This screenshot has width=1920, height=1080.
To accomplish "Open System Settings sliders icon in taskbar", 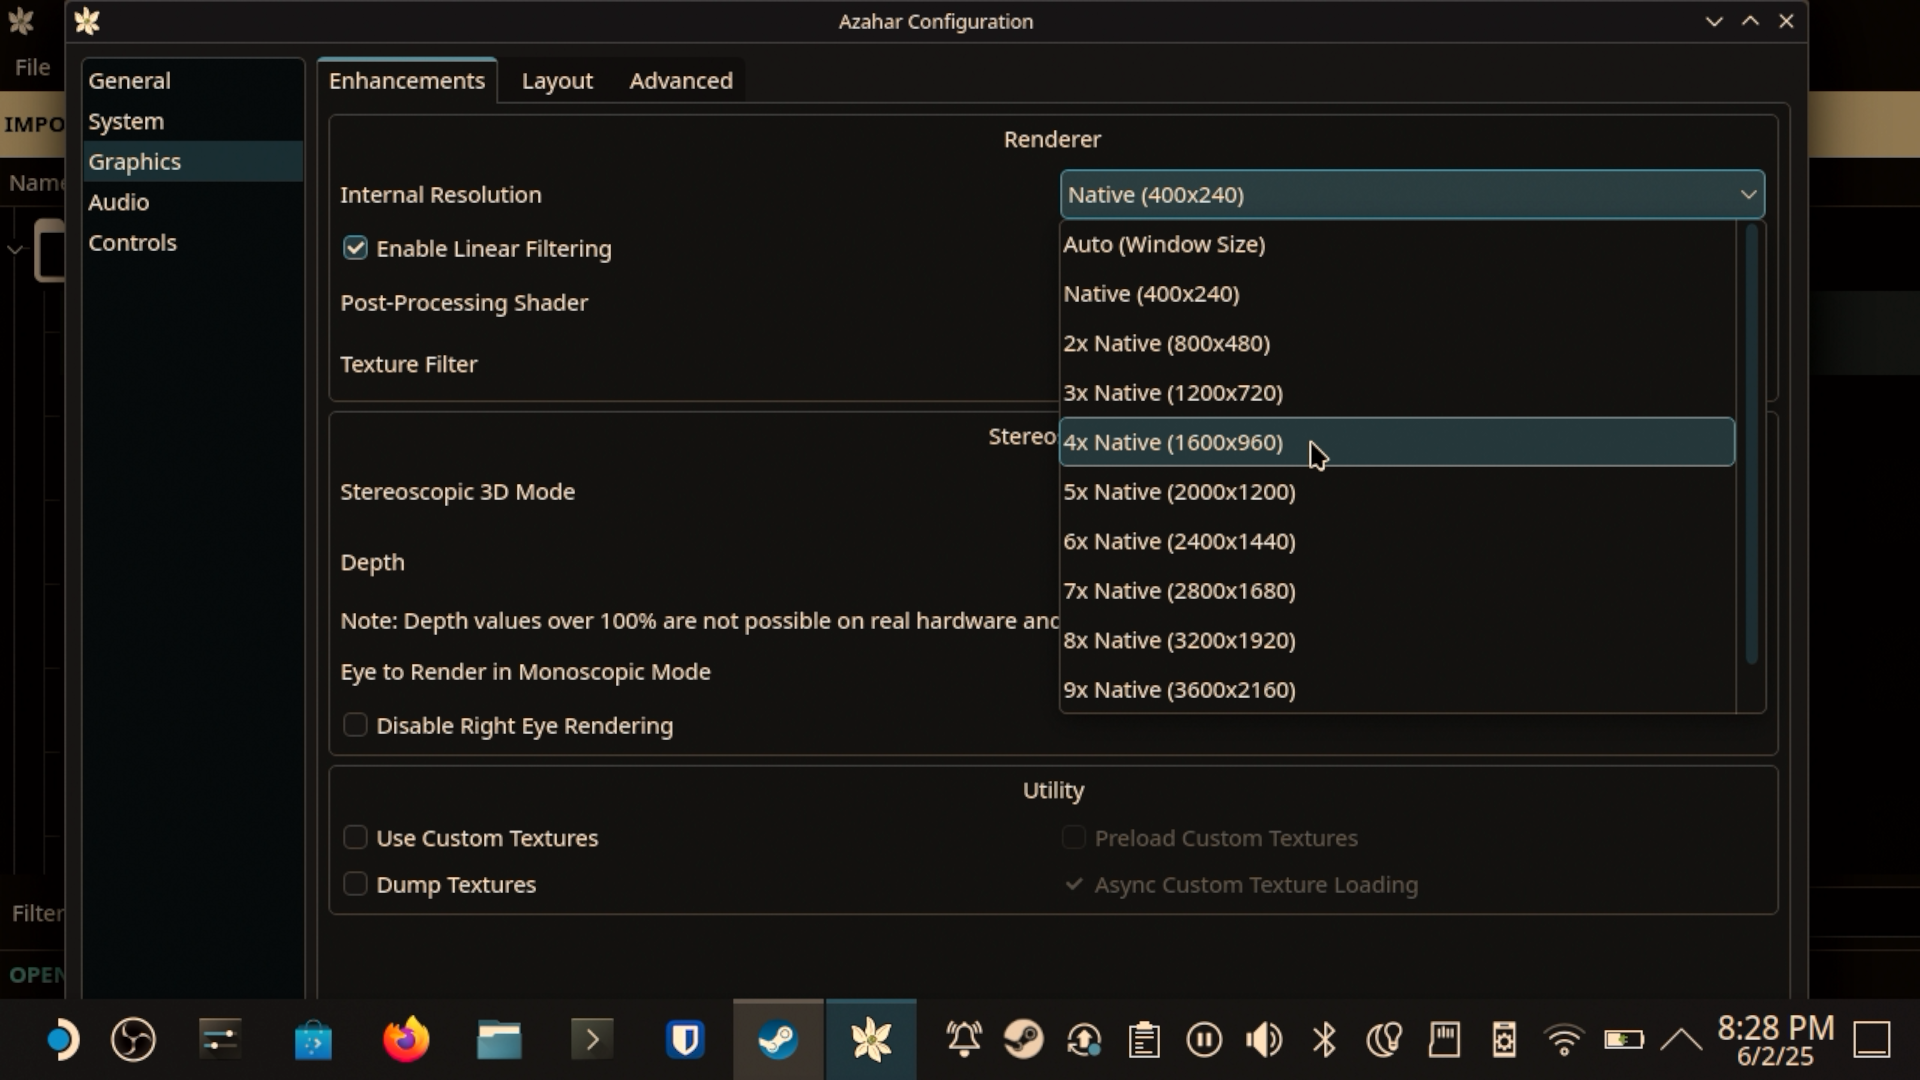I will pyautogui.click(x=220, y=1041).
